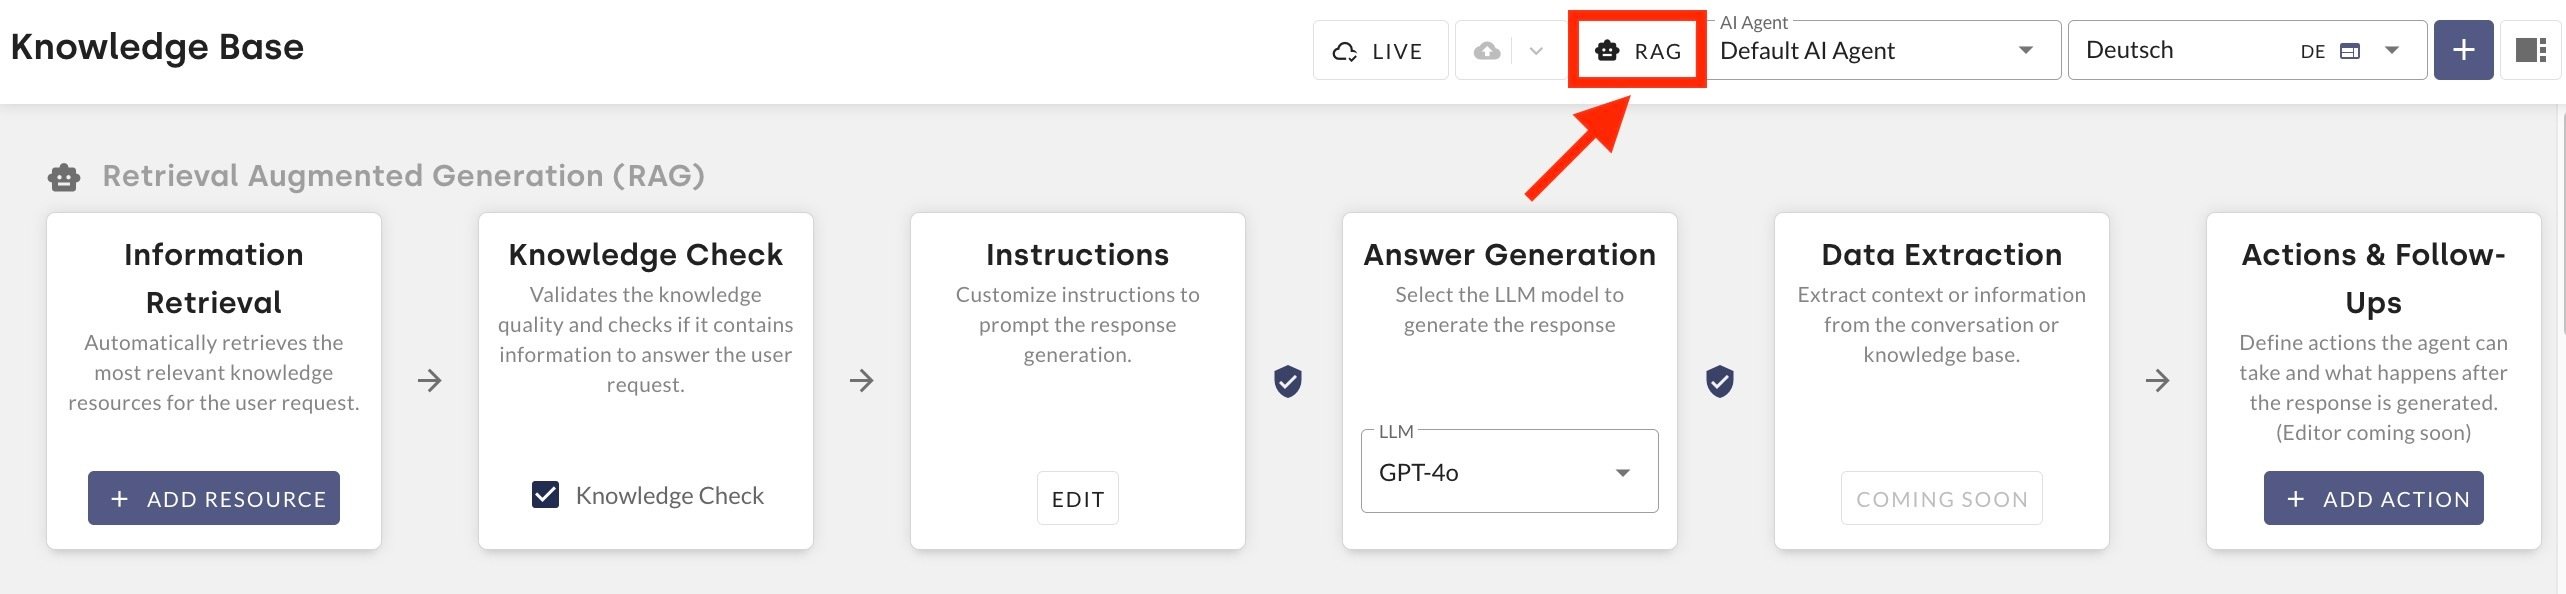The width and height of the screenshot is (2566, 594).
Task: Click the plus icon button in header
Action: point(2463,50)
